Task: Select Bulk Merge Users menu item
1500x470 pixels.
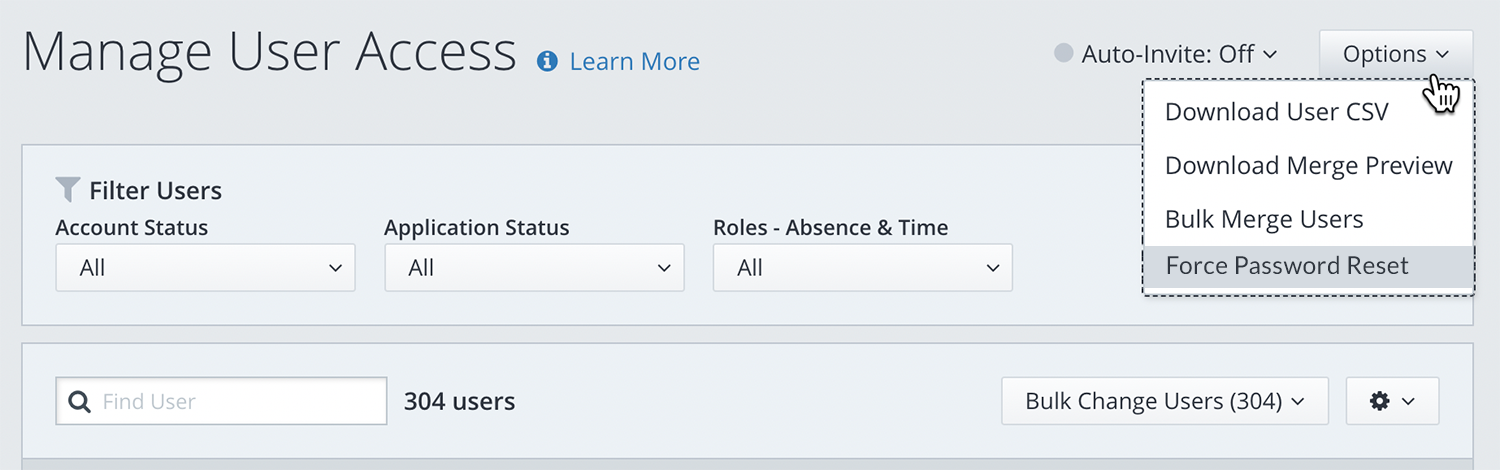Action: pos(1264,219)
